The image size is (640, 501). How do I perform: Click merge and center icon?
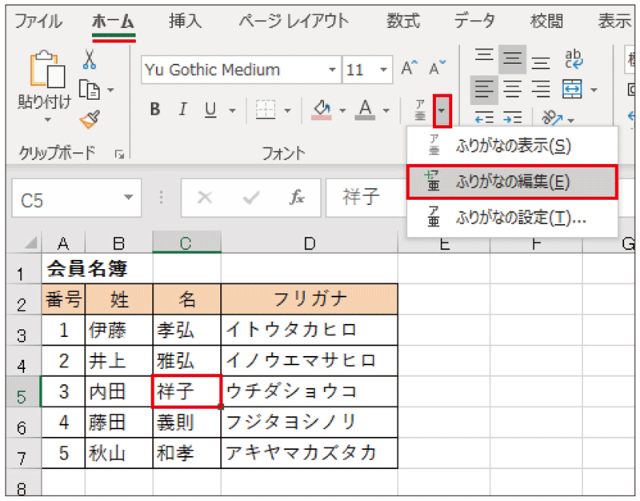[572, 89]
